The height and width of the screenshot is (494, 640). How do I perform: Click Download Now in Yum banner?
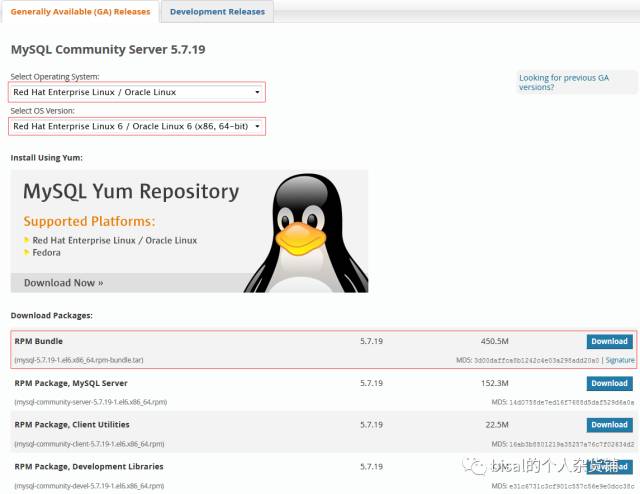point(63,283)
